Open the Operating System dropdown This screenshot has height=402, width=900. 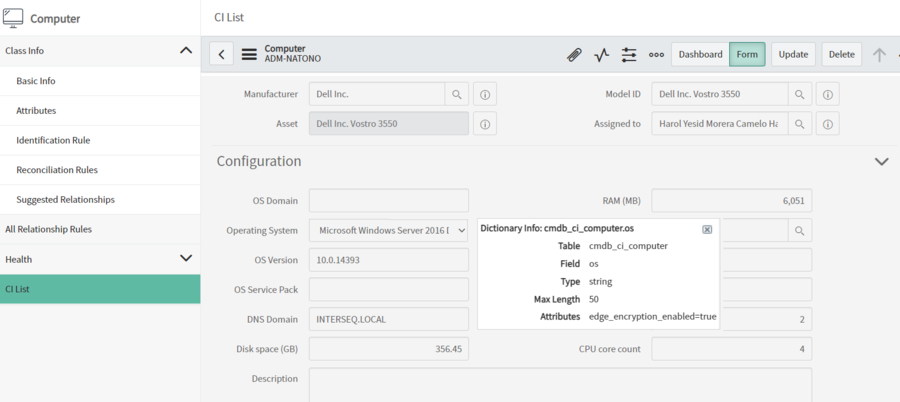click(x=389, y=231)
